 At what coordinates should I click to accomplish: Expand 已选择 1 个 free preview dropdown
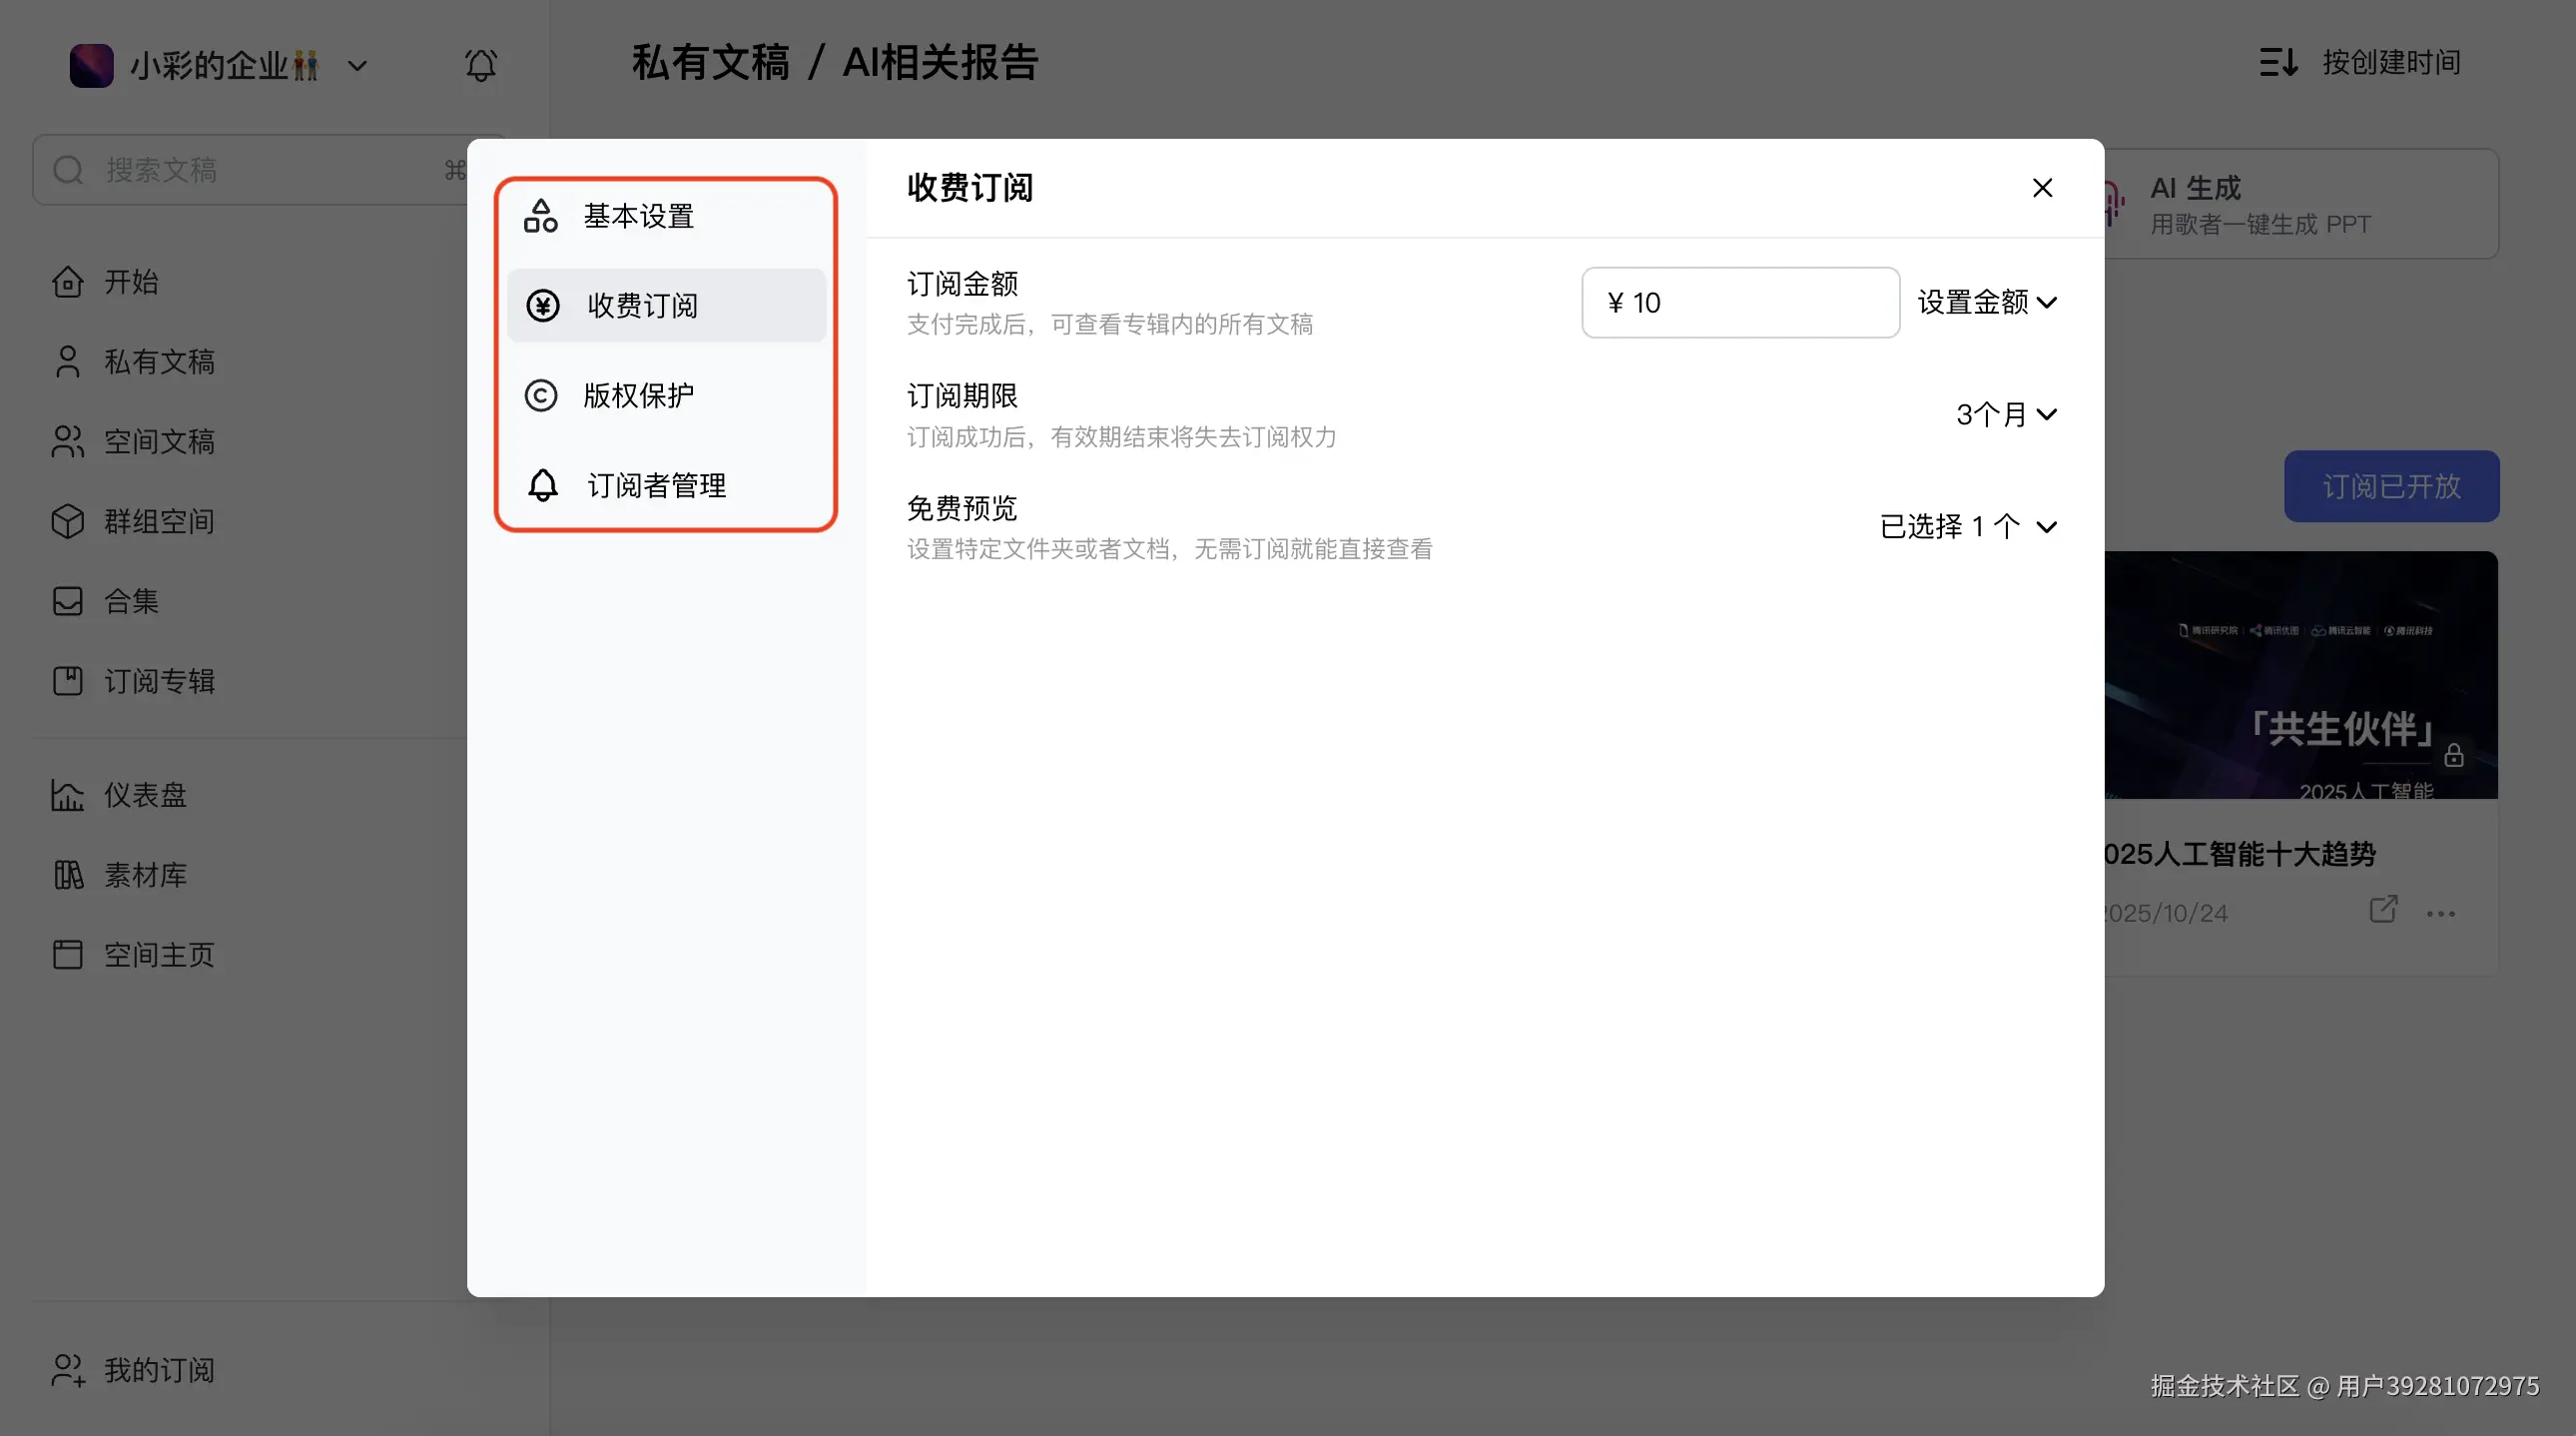[1967, 527]
